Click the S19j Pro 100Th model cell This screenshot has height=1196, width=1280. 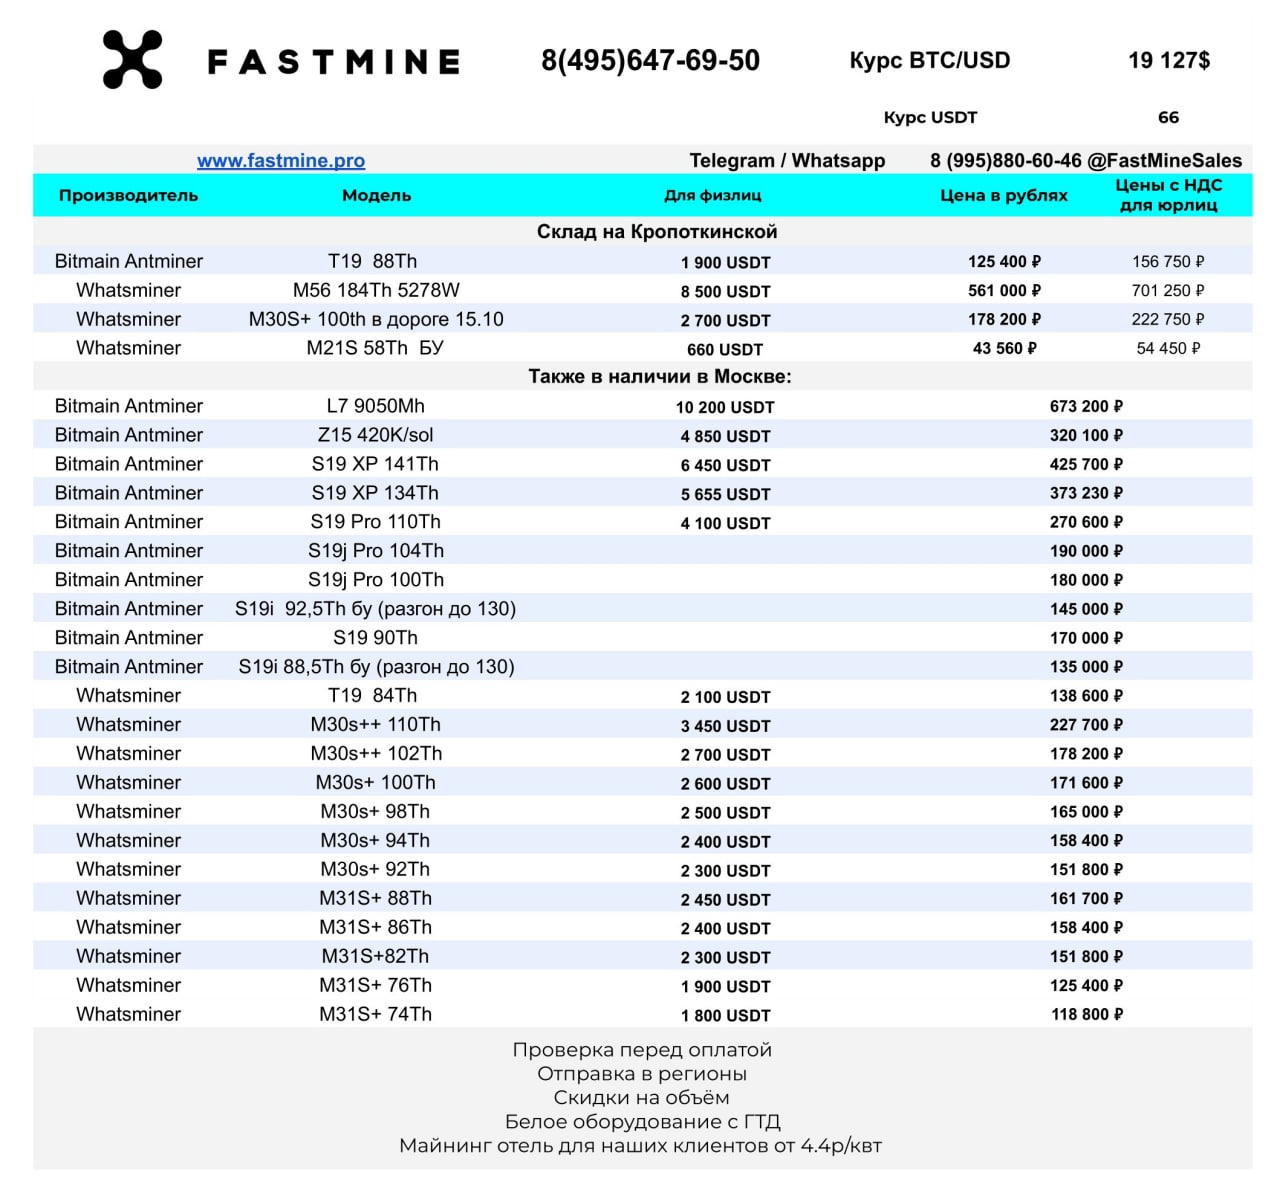(376, 580)
